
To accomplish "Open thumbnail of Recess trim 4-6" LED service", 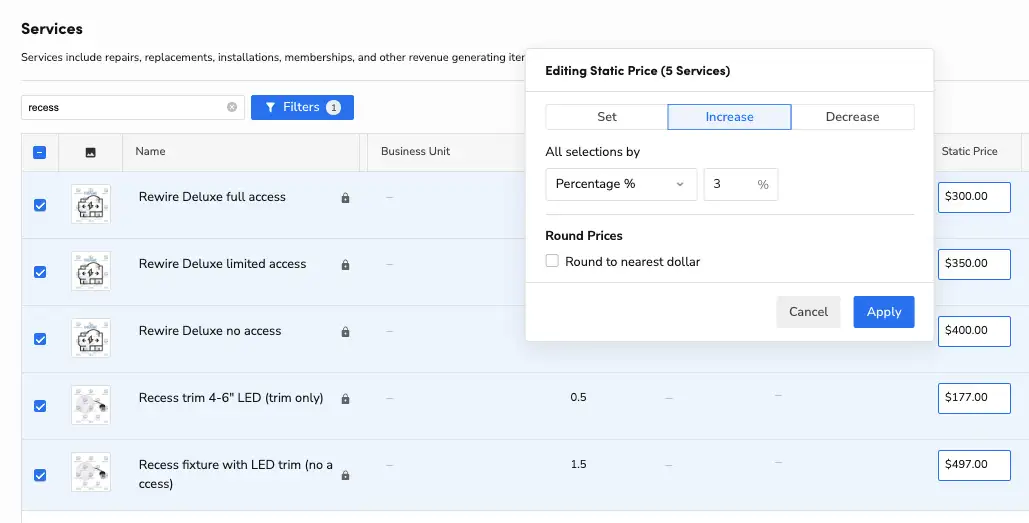I will [x=91, y=405].
